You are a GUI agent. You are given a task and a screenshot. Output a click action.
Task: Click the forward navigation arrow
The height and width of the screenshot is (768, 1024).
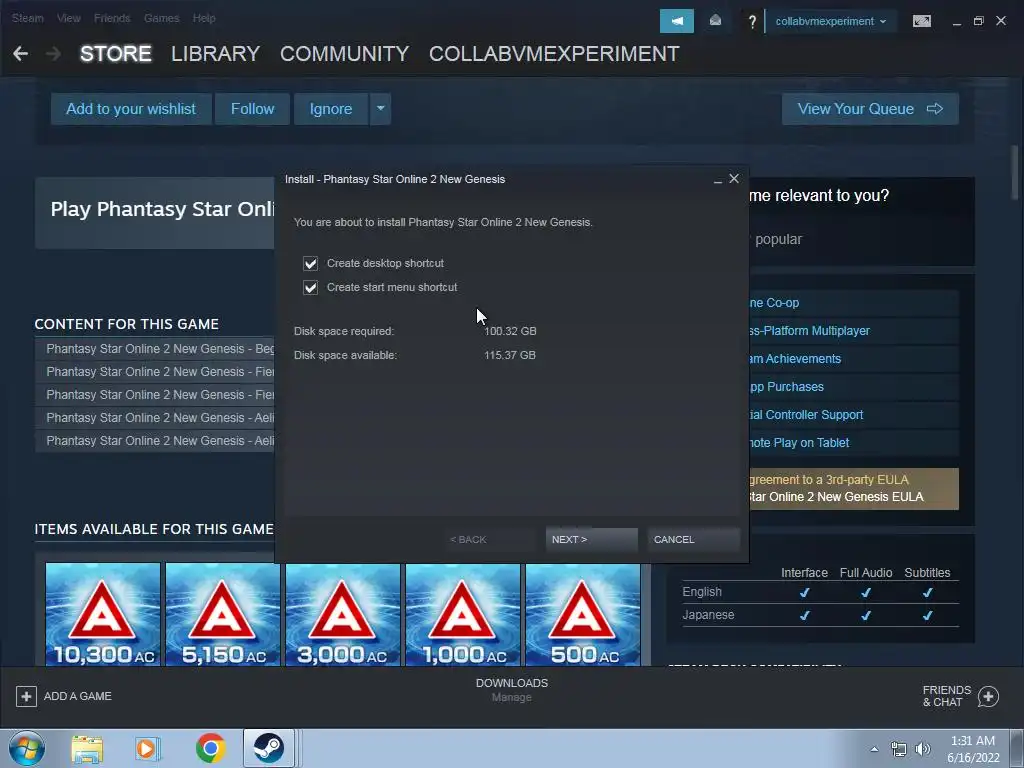click(x=54, y=54)
